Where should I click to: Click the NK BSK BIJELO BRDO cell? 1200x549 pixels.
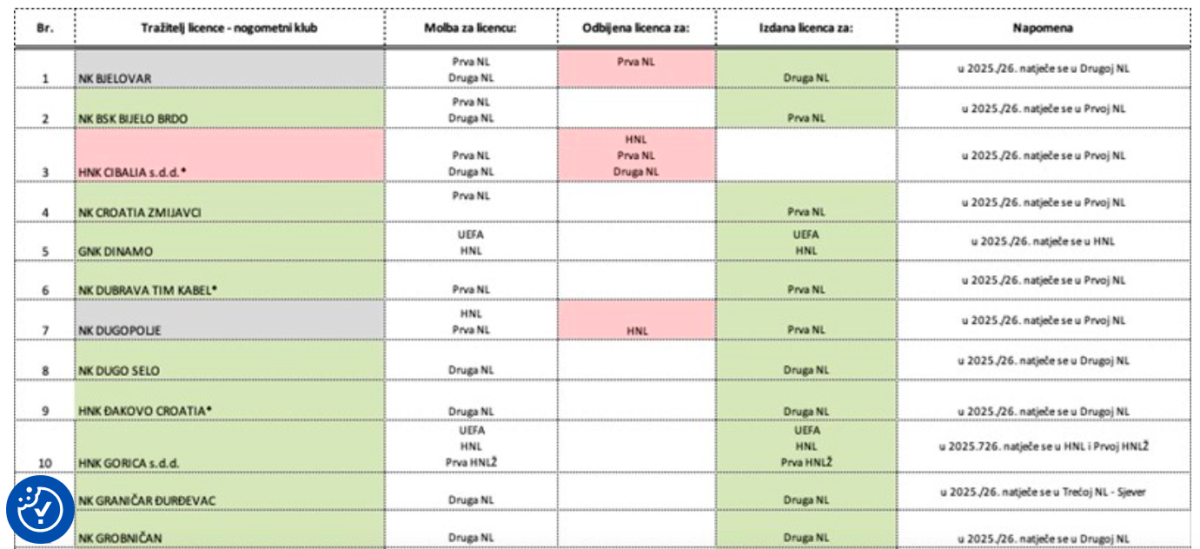coord(230,110)
